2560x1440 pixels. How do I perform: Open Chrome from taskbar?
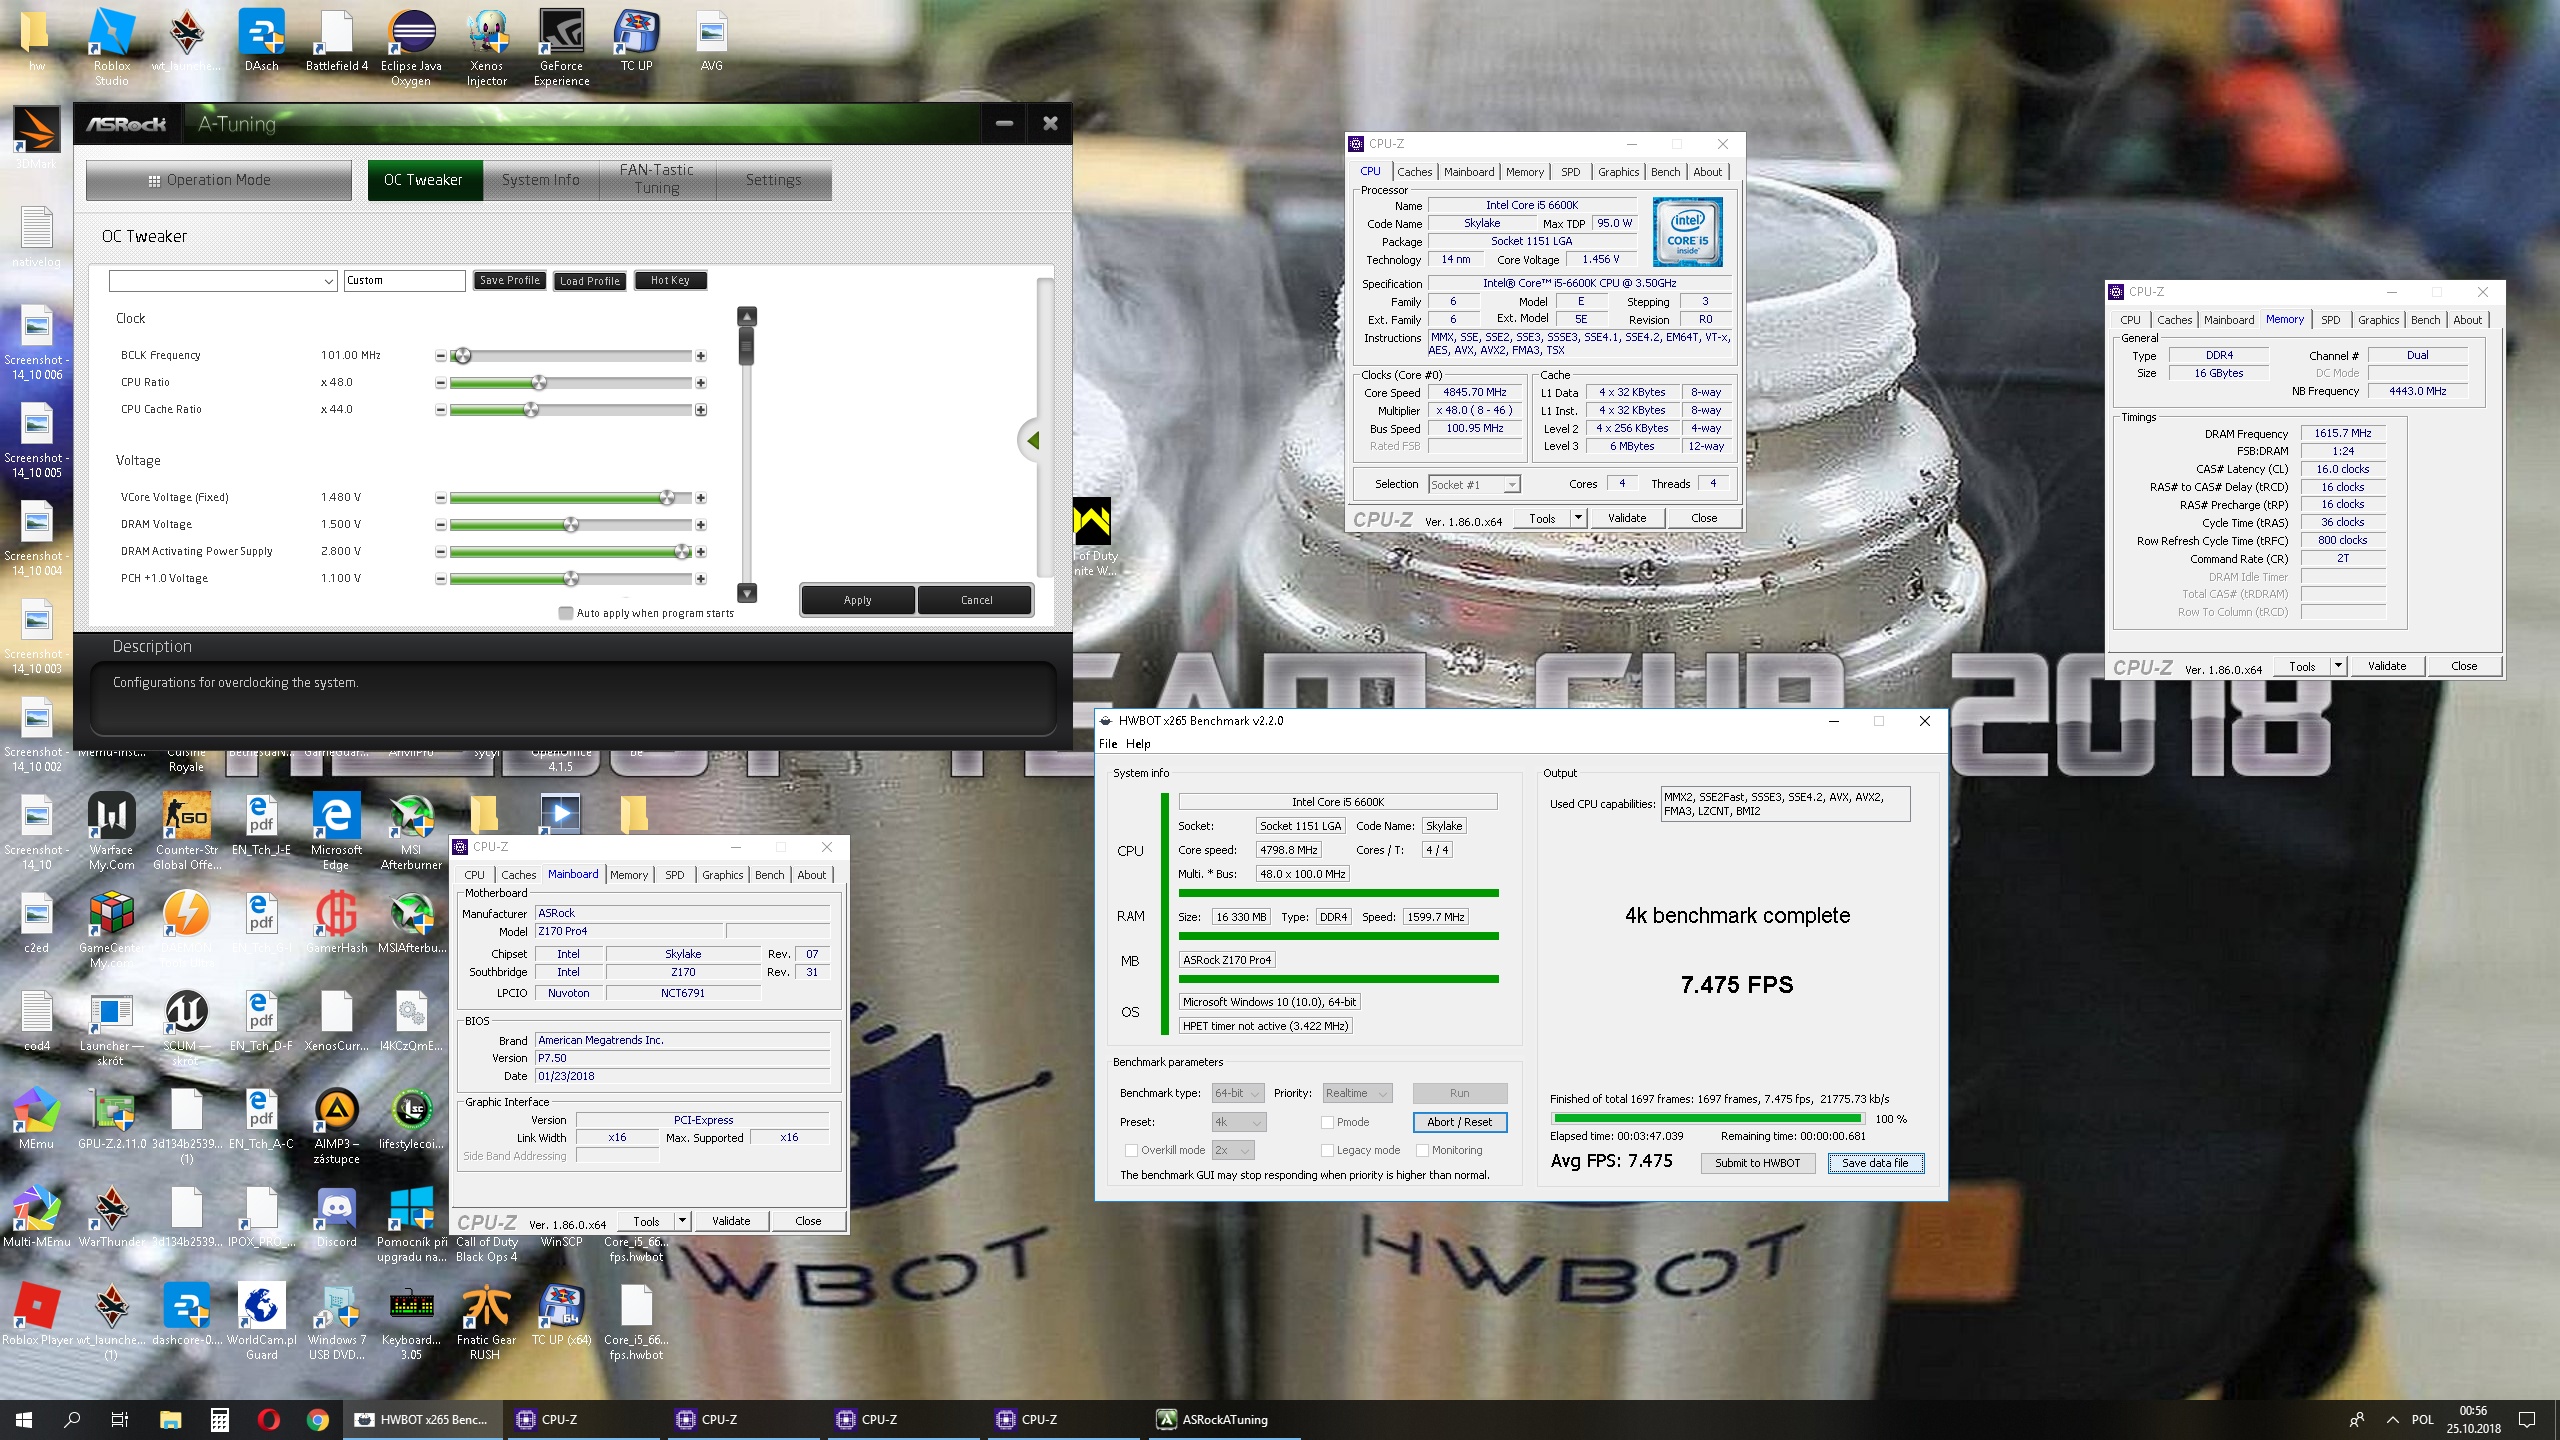pyautogui.click(x=318, y=1419)
